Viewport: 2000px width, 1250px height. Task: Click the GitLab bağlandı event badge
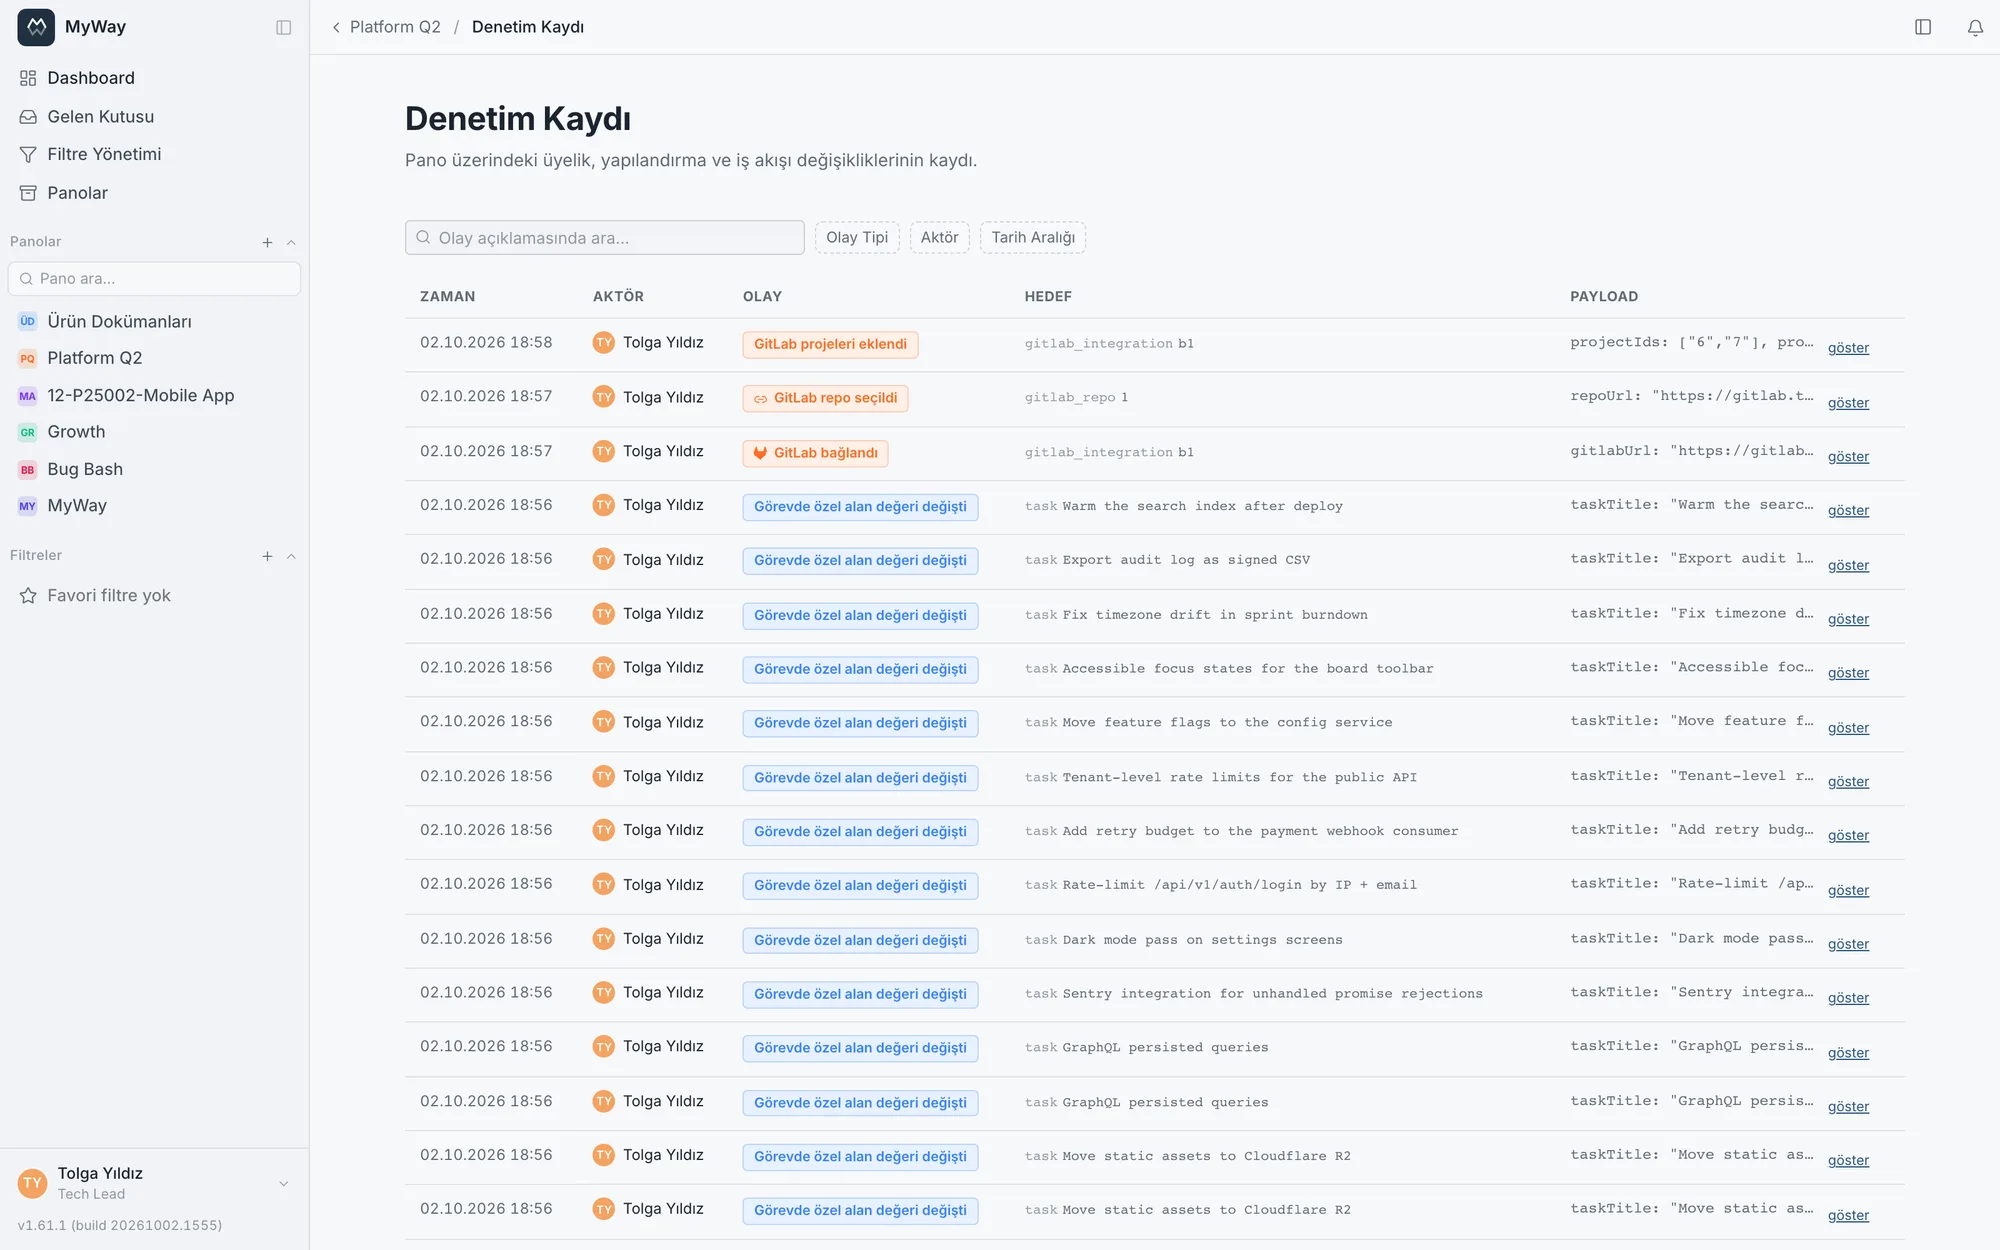pos(815,453)
